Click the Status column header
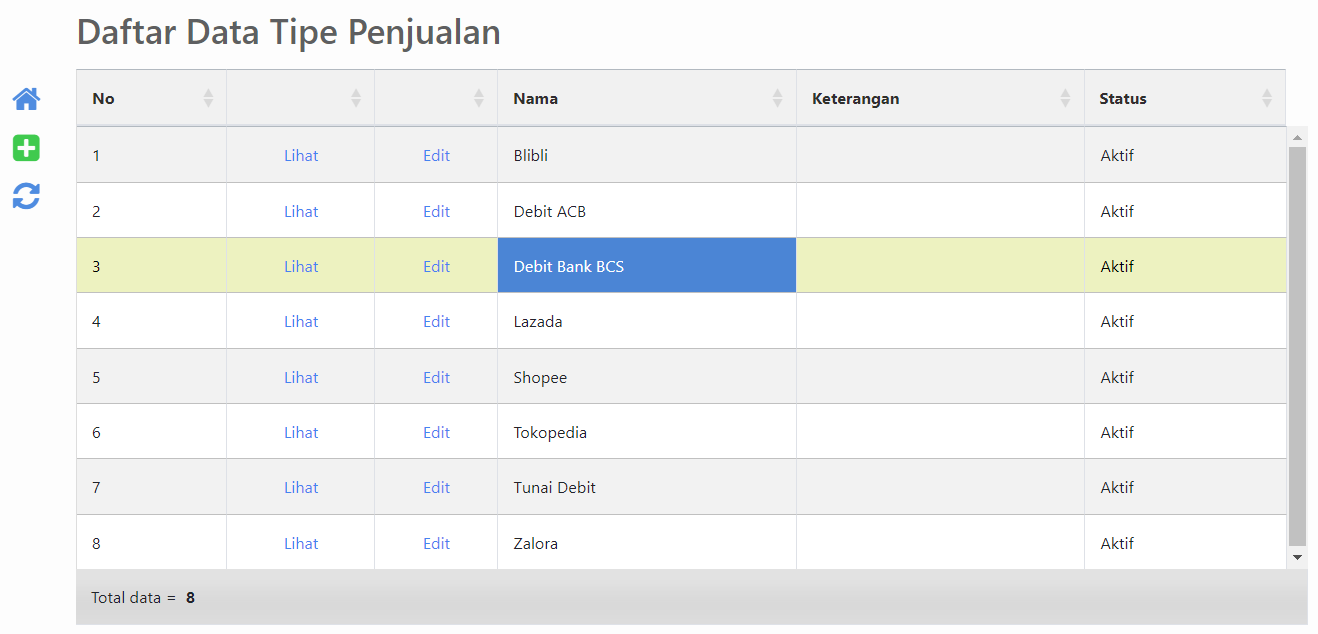 point(1185,98)
